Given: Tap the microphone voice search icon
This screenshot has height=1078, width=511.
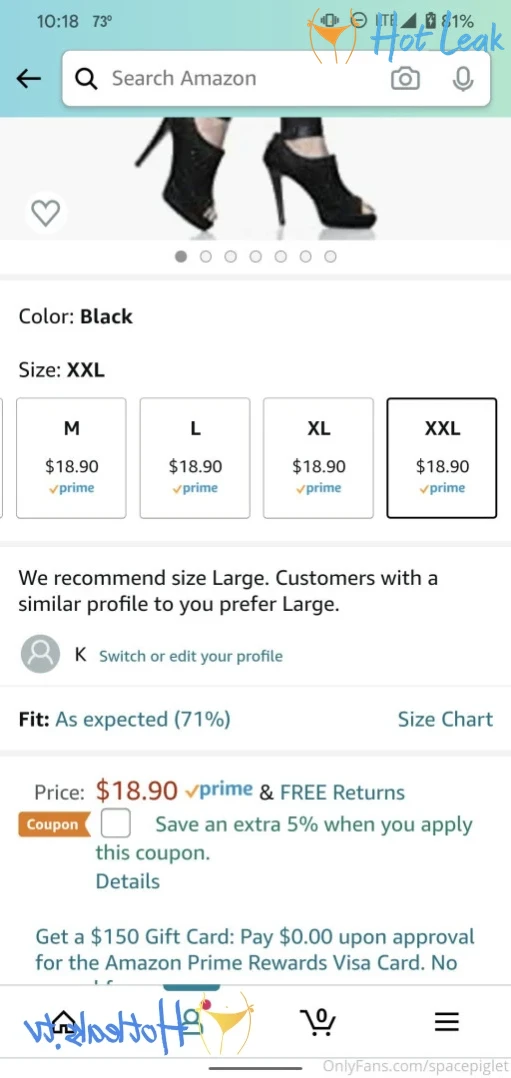Looking at the screenshot, I should [x=463, y=79].
